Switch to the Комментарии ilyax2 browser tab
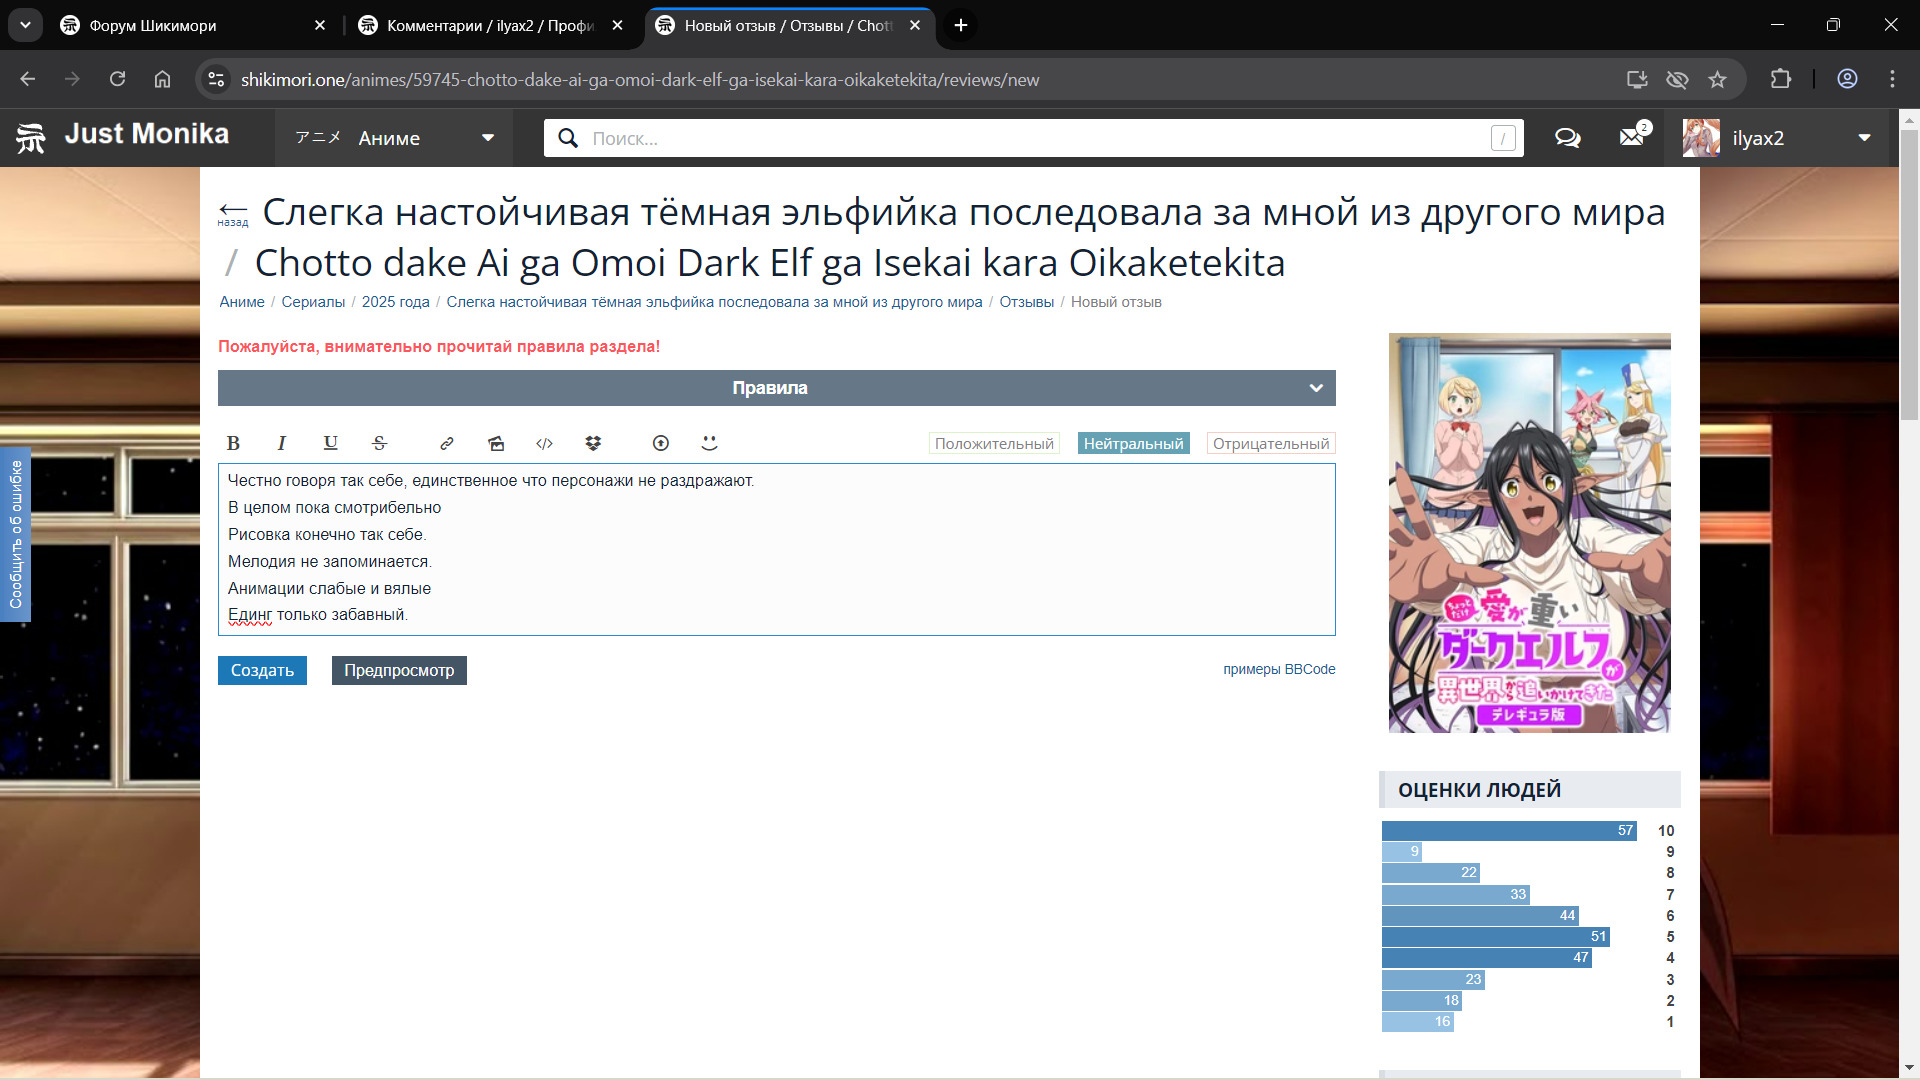 [x=488, y=25]
